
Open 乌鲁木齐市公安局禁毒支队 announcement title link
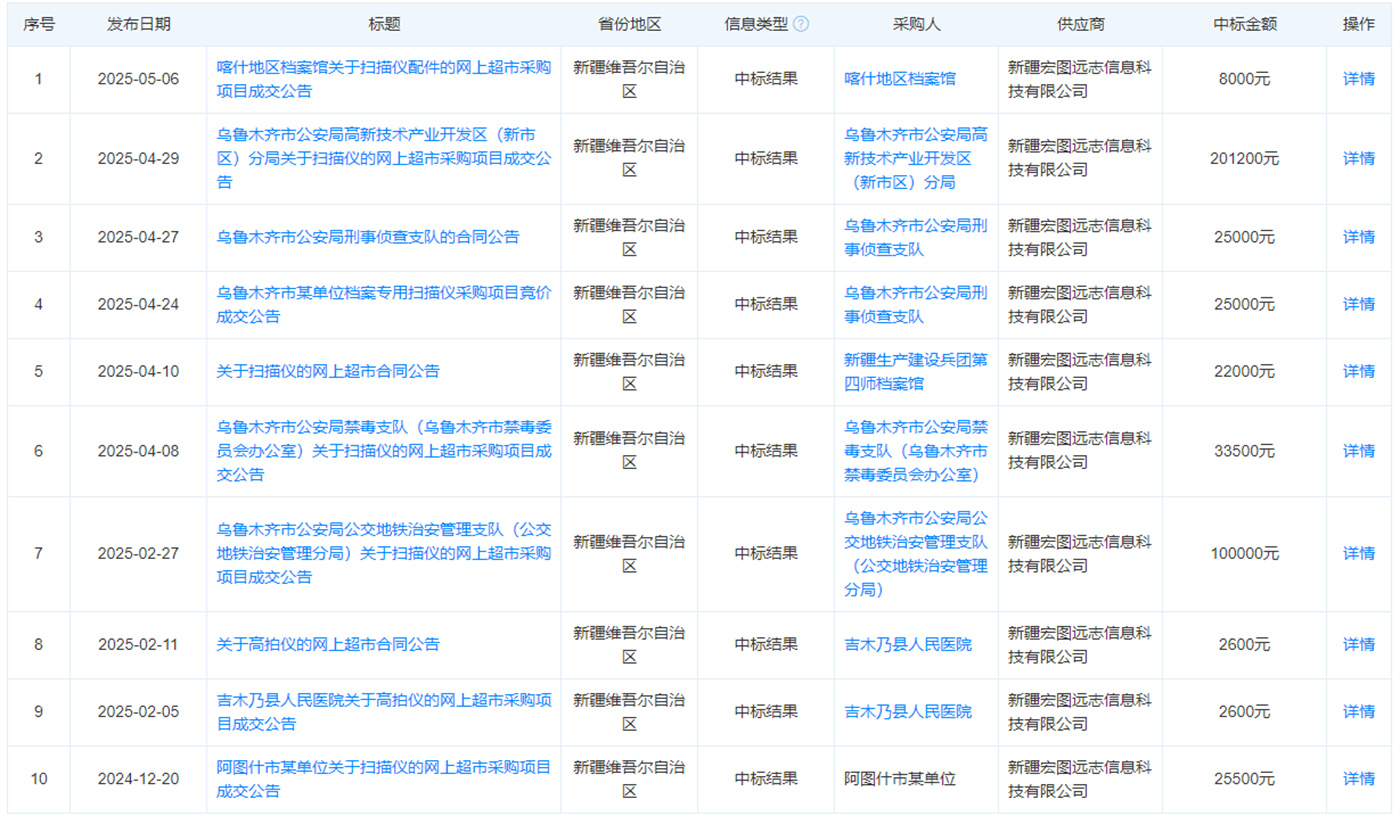(x=384, y=451)
